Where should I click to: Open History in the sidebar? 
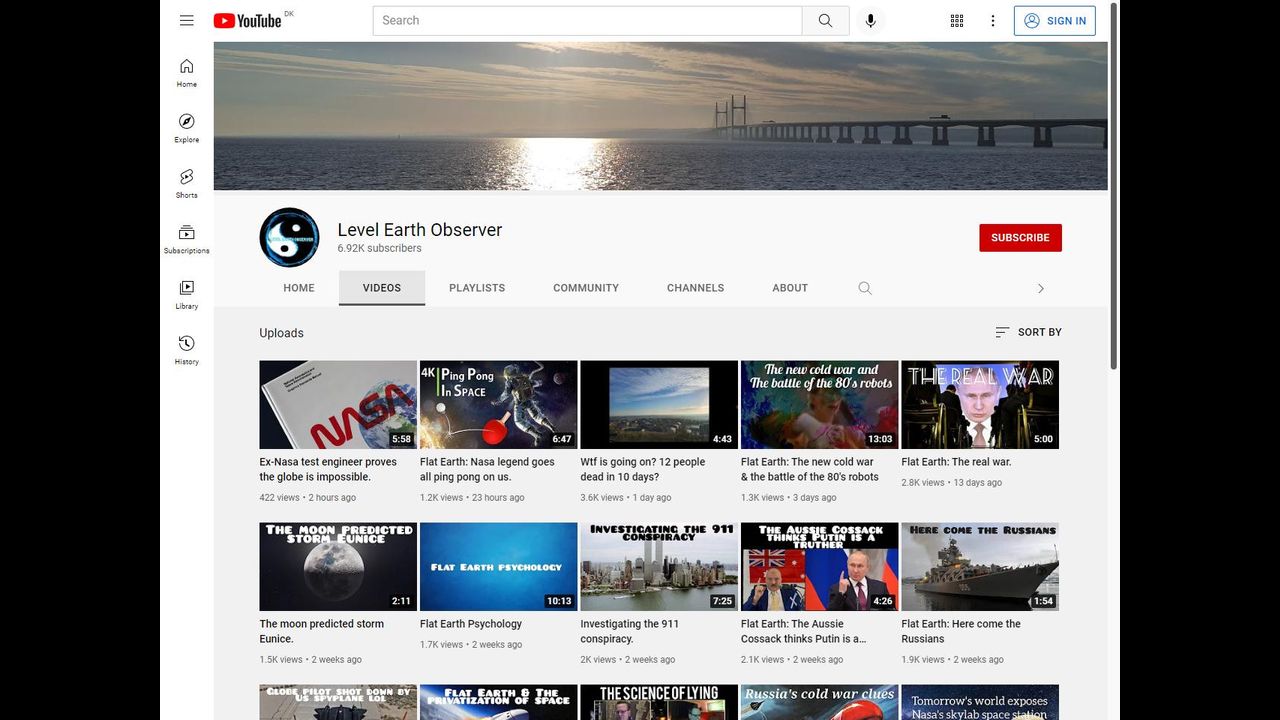(187, 349)
